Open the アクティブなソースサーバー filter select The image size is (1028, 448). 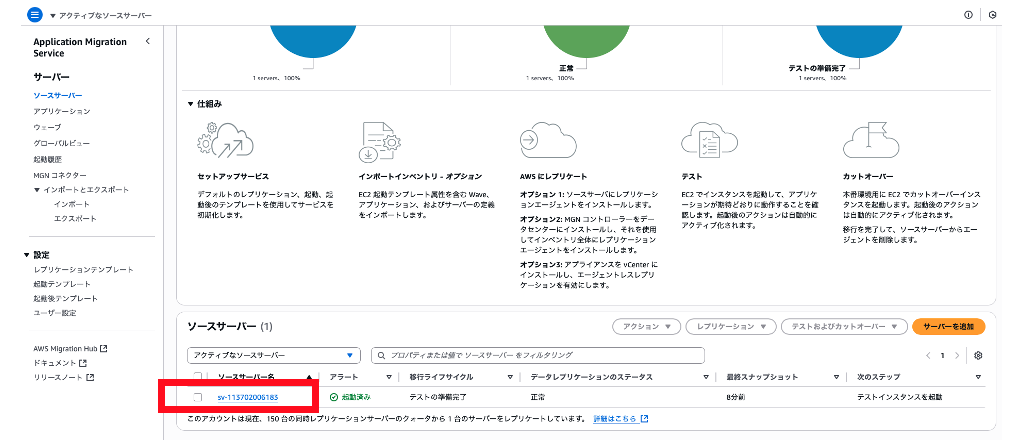273,356
